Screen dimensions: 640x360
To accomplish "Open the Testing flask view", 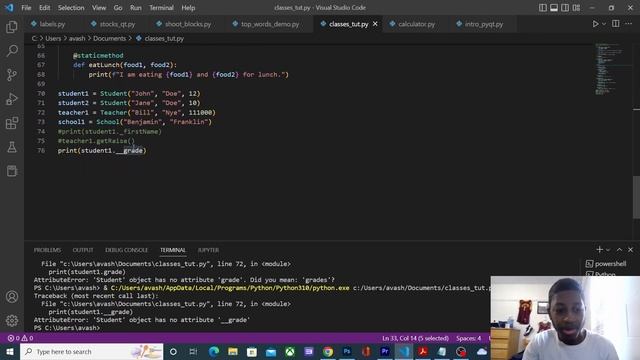I will pyautogui.click(x=12, y=147).
